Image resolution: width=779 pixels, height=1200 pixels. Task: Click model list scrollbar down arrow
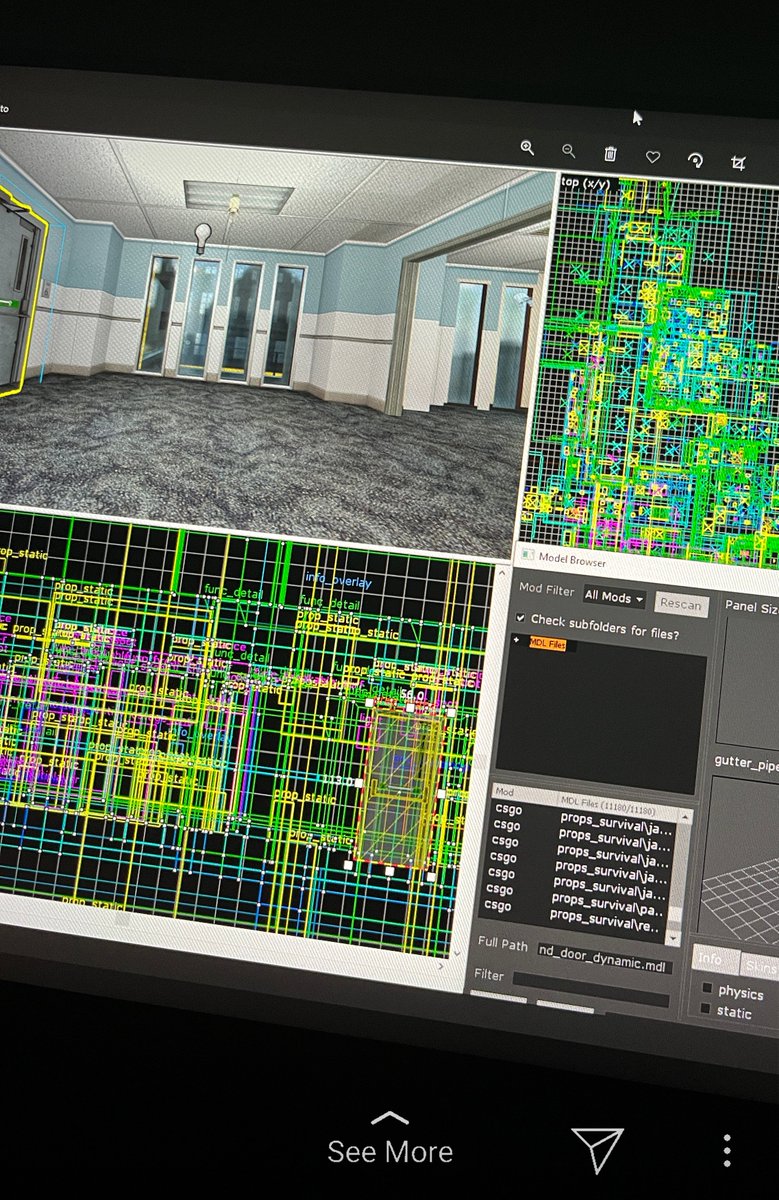(672, 937)
